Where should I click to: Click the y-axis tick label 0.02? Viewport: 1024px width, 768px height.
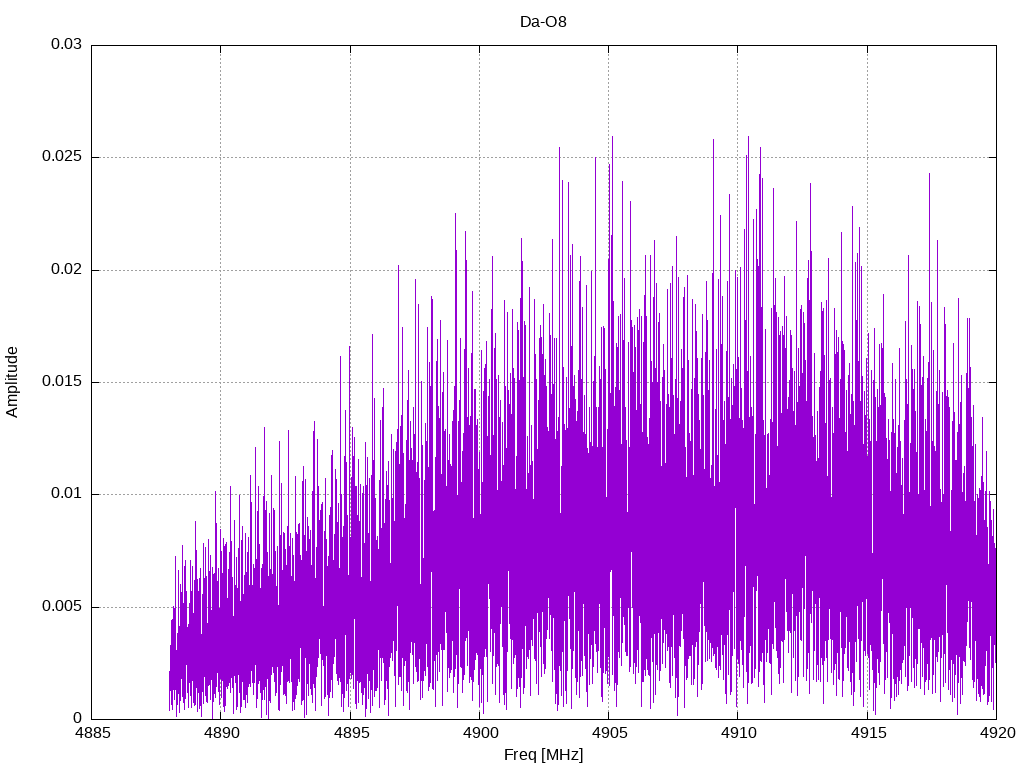(x=67, y=269)
